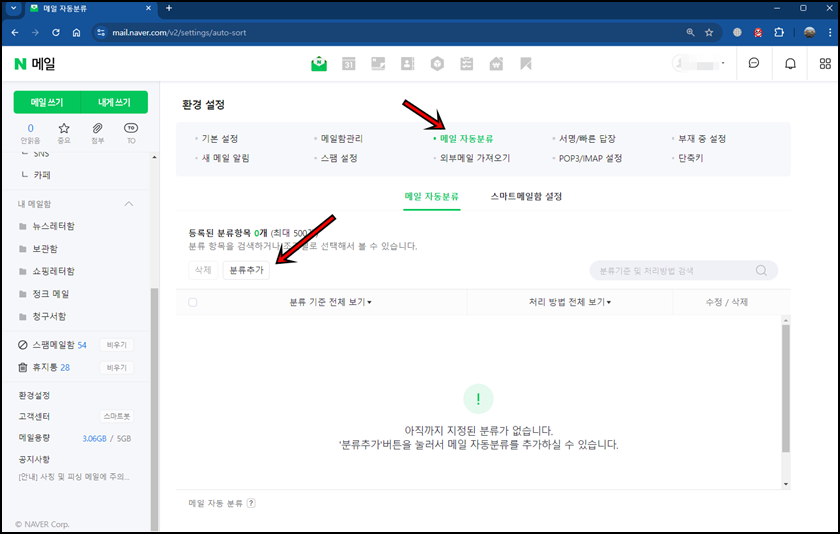The image size is (840, 534).
Task: Click the 삭제 button above the table
Action: pyautogui.click(x=203, y=270)
